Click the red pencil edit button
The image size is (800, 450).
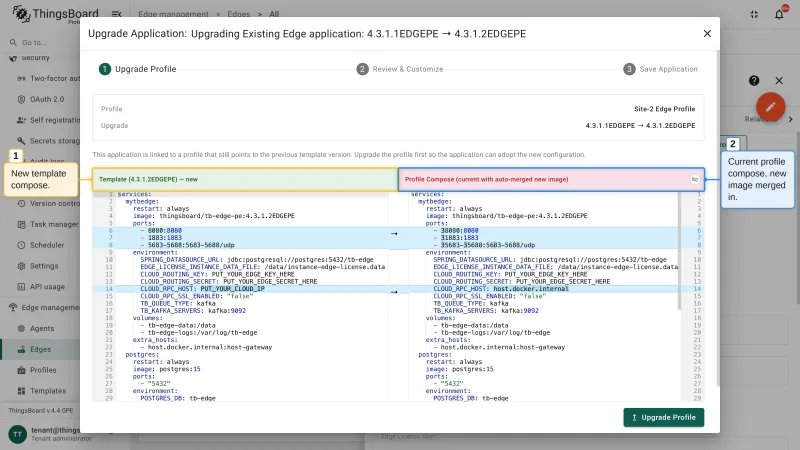[770, 107]
